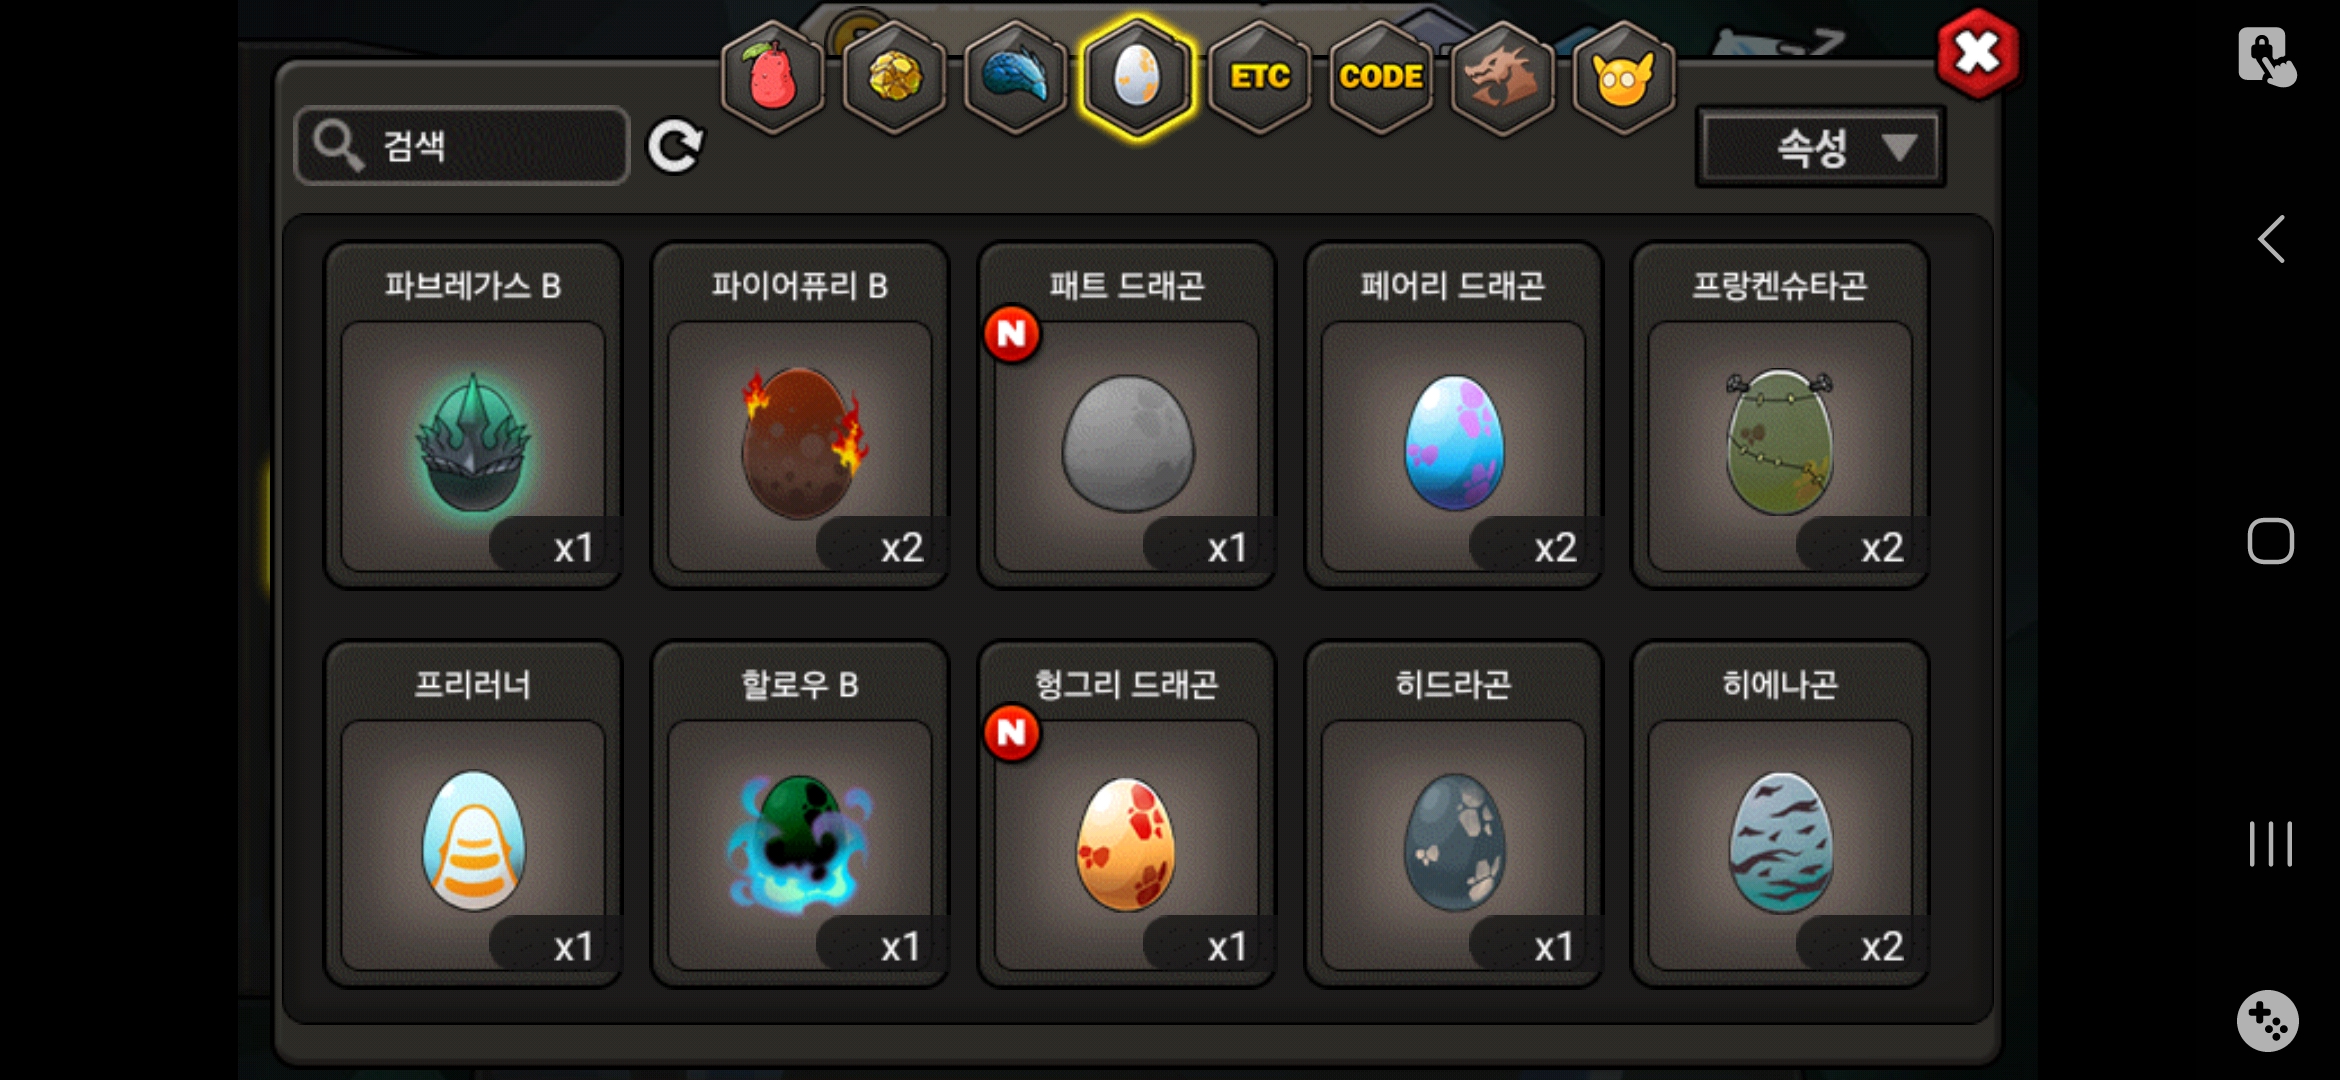Click the 검색 search input field
2340x1080 pixels.
tap(462, 146)
